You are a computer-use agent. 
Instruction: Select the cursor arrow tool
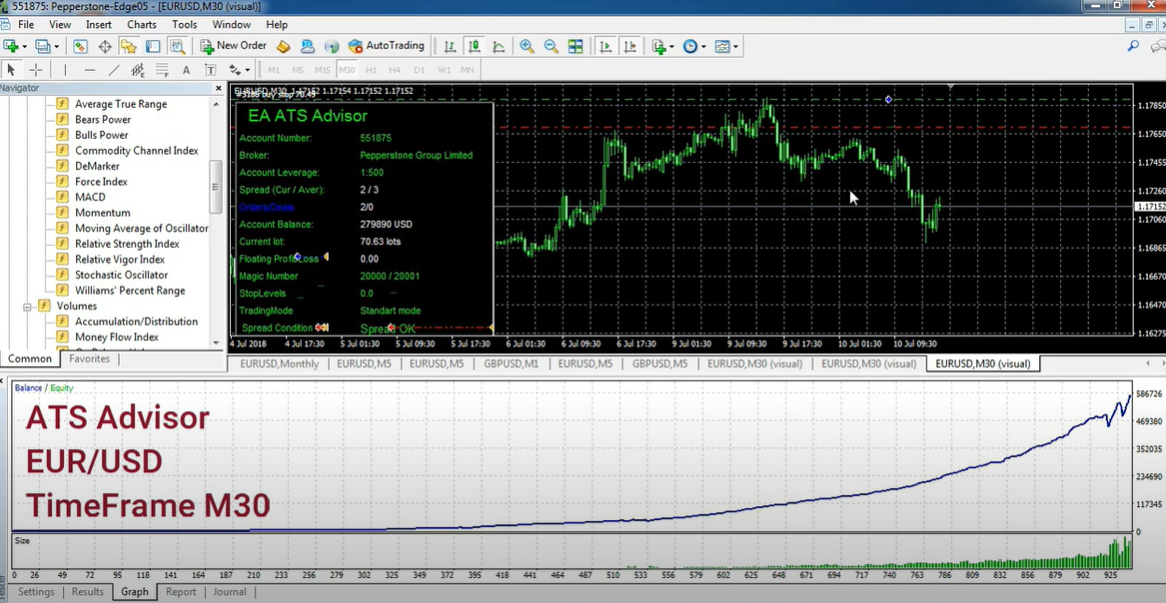(x=13, y=69)
